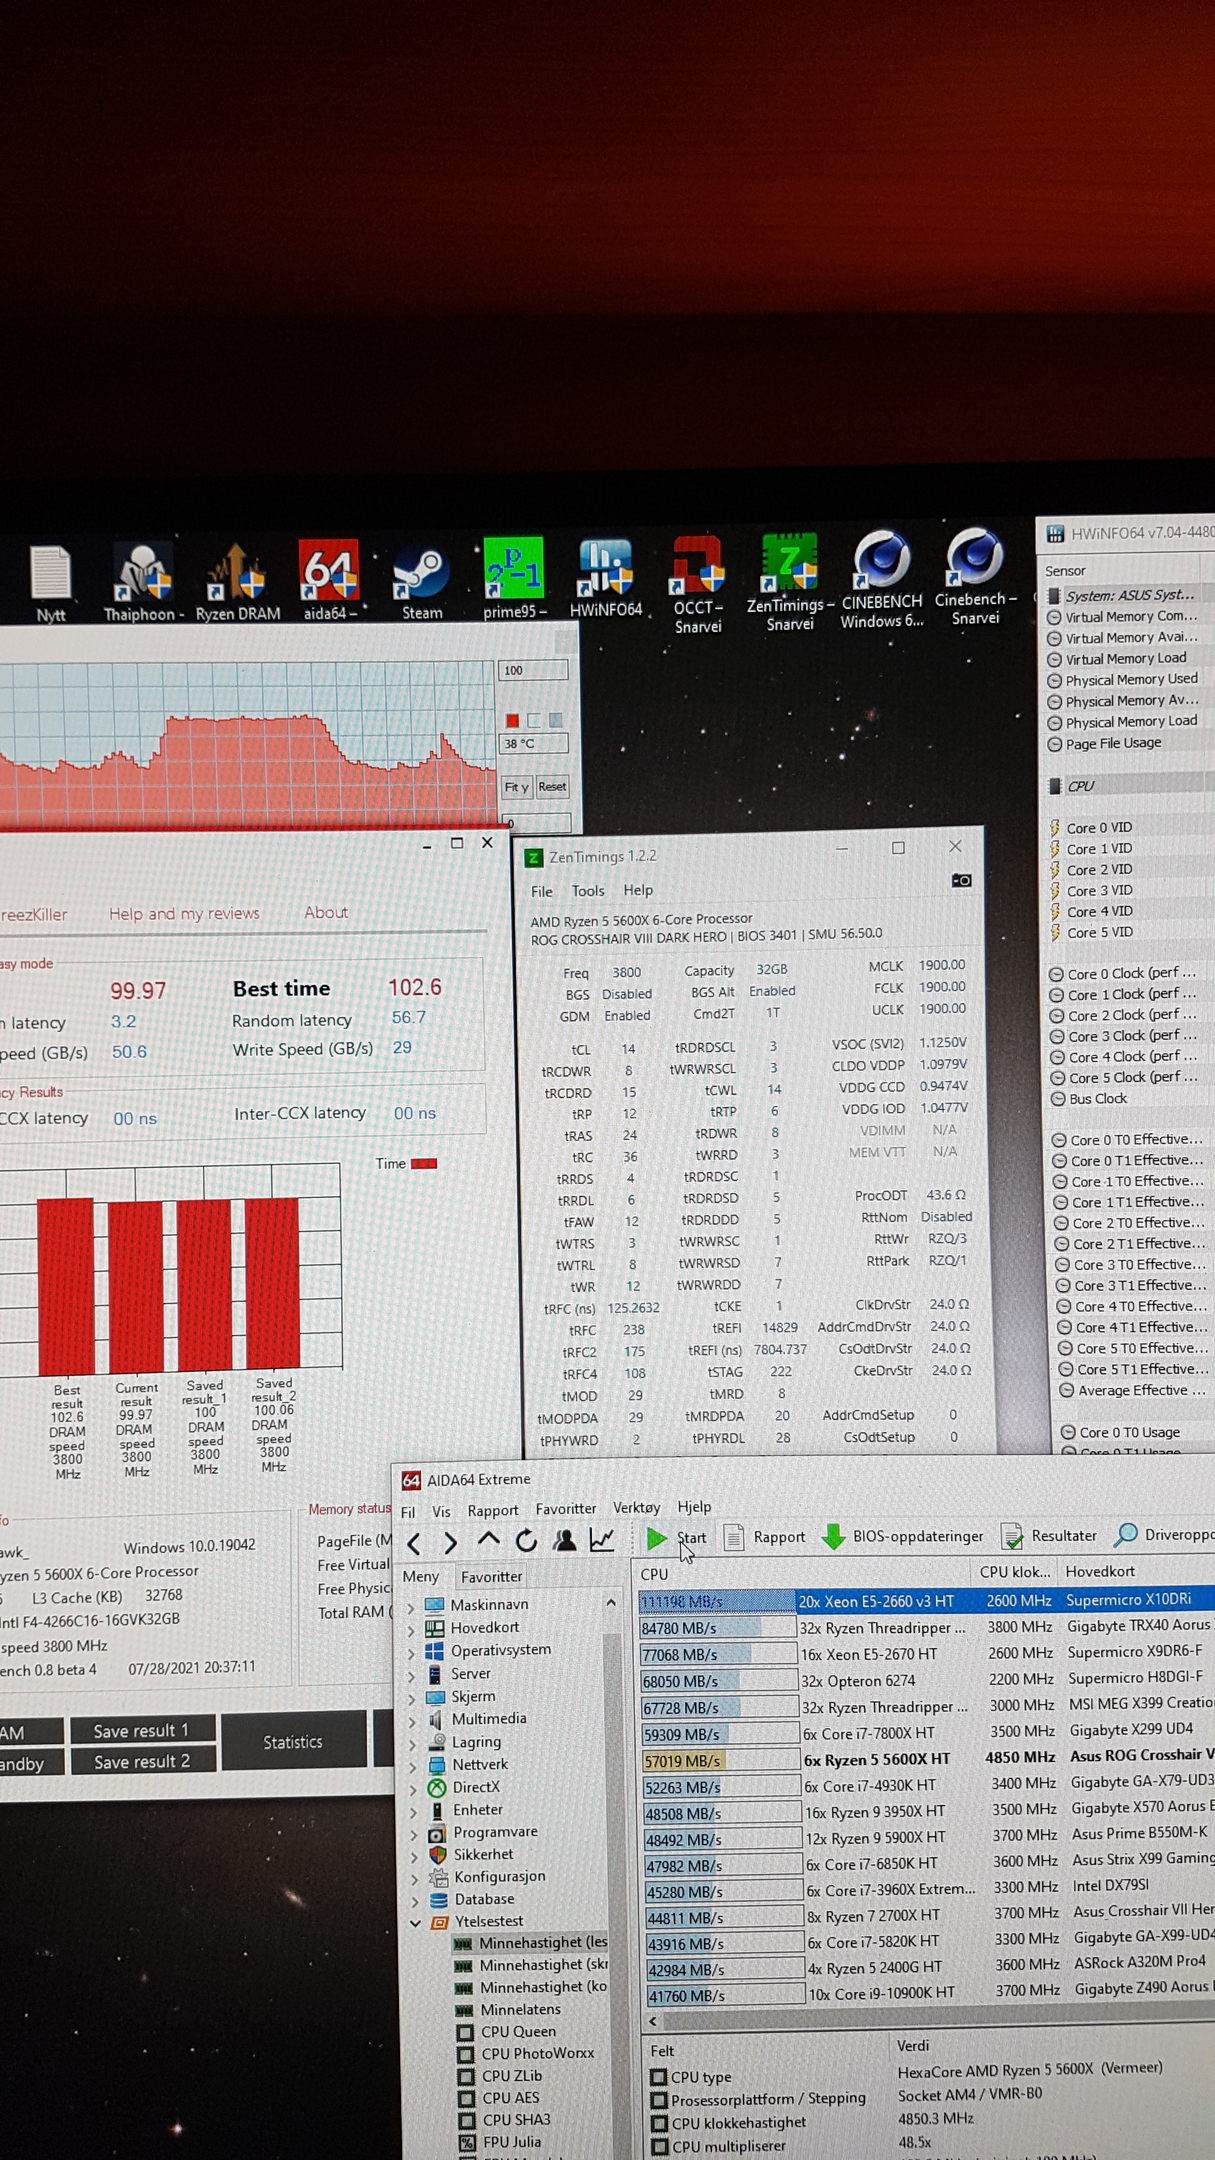Expand the Programvare tree node
1215x2160 pixels.
pos(415,1835)
